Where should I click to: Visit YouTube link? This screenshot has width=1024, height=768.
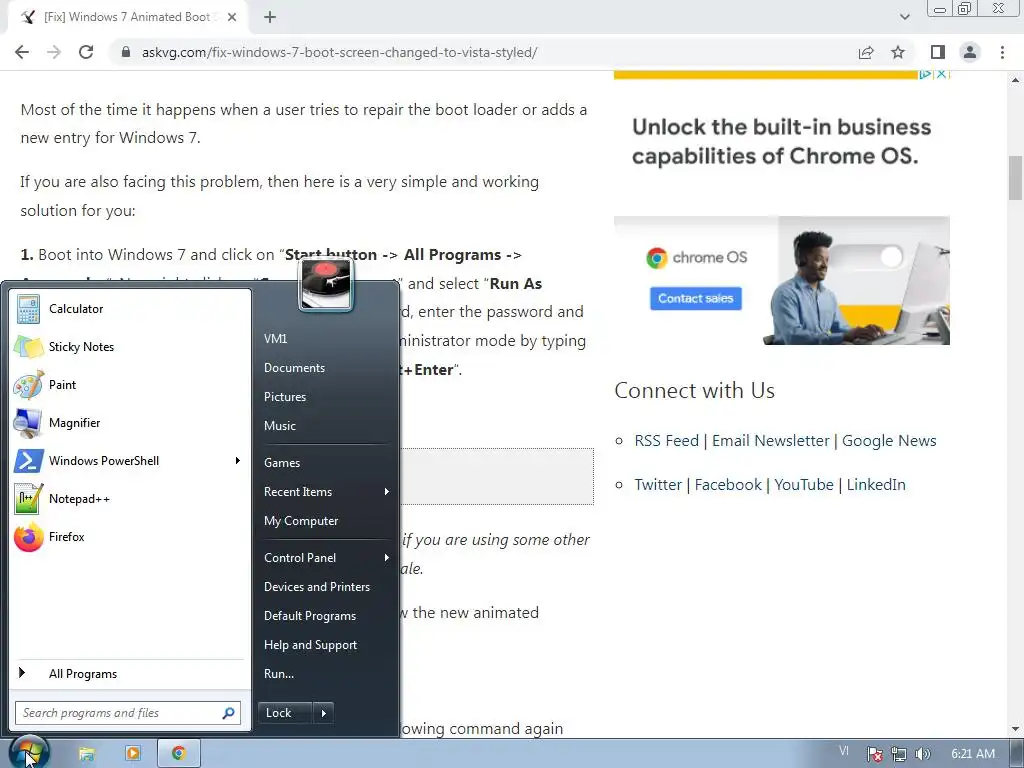(804, 485)
